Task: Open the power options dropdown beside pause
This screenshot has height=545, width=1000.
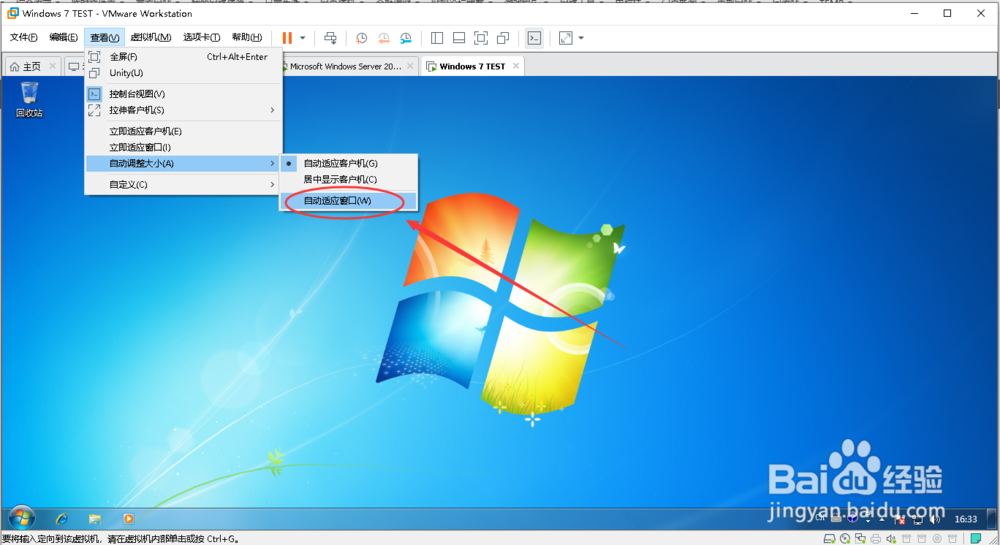Action: pos(302,38)
